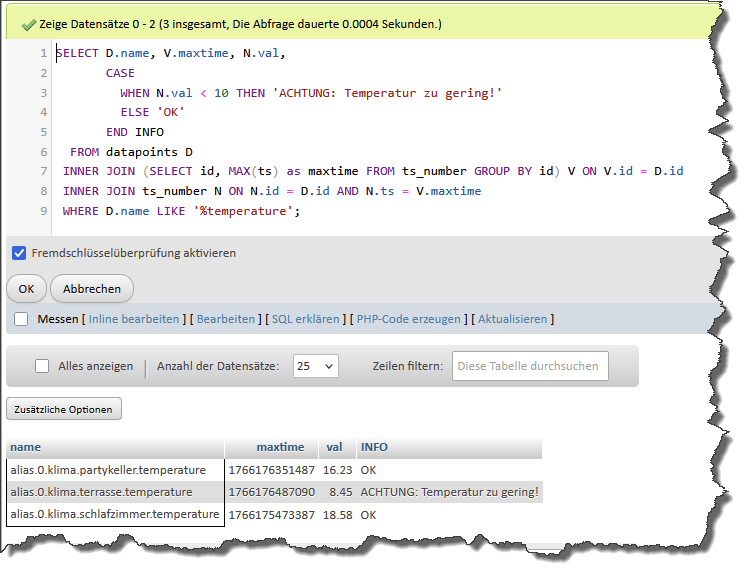This screenshot has width=753, height=577.
Task: Click maxtime value 1766176487090
Action: pos(271,492)
